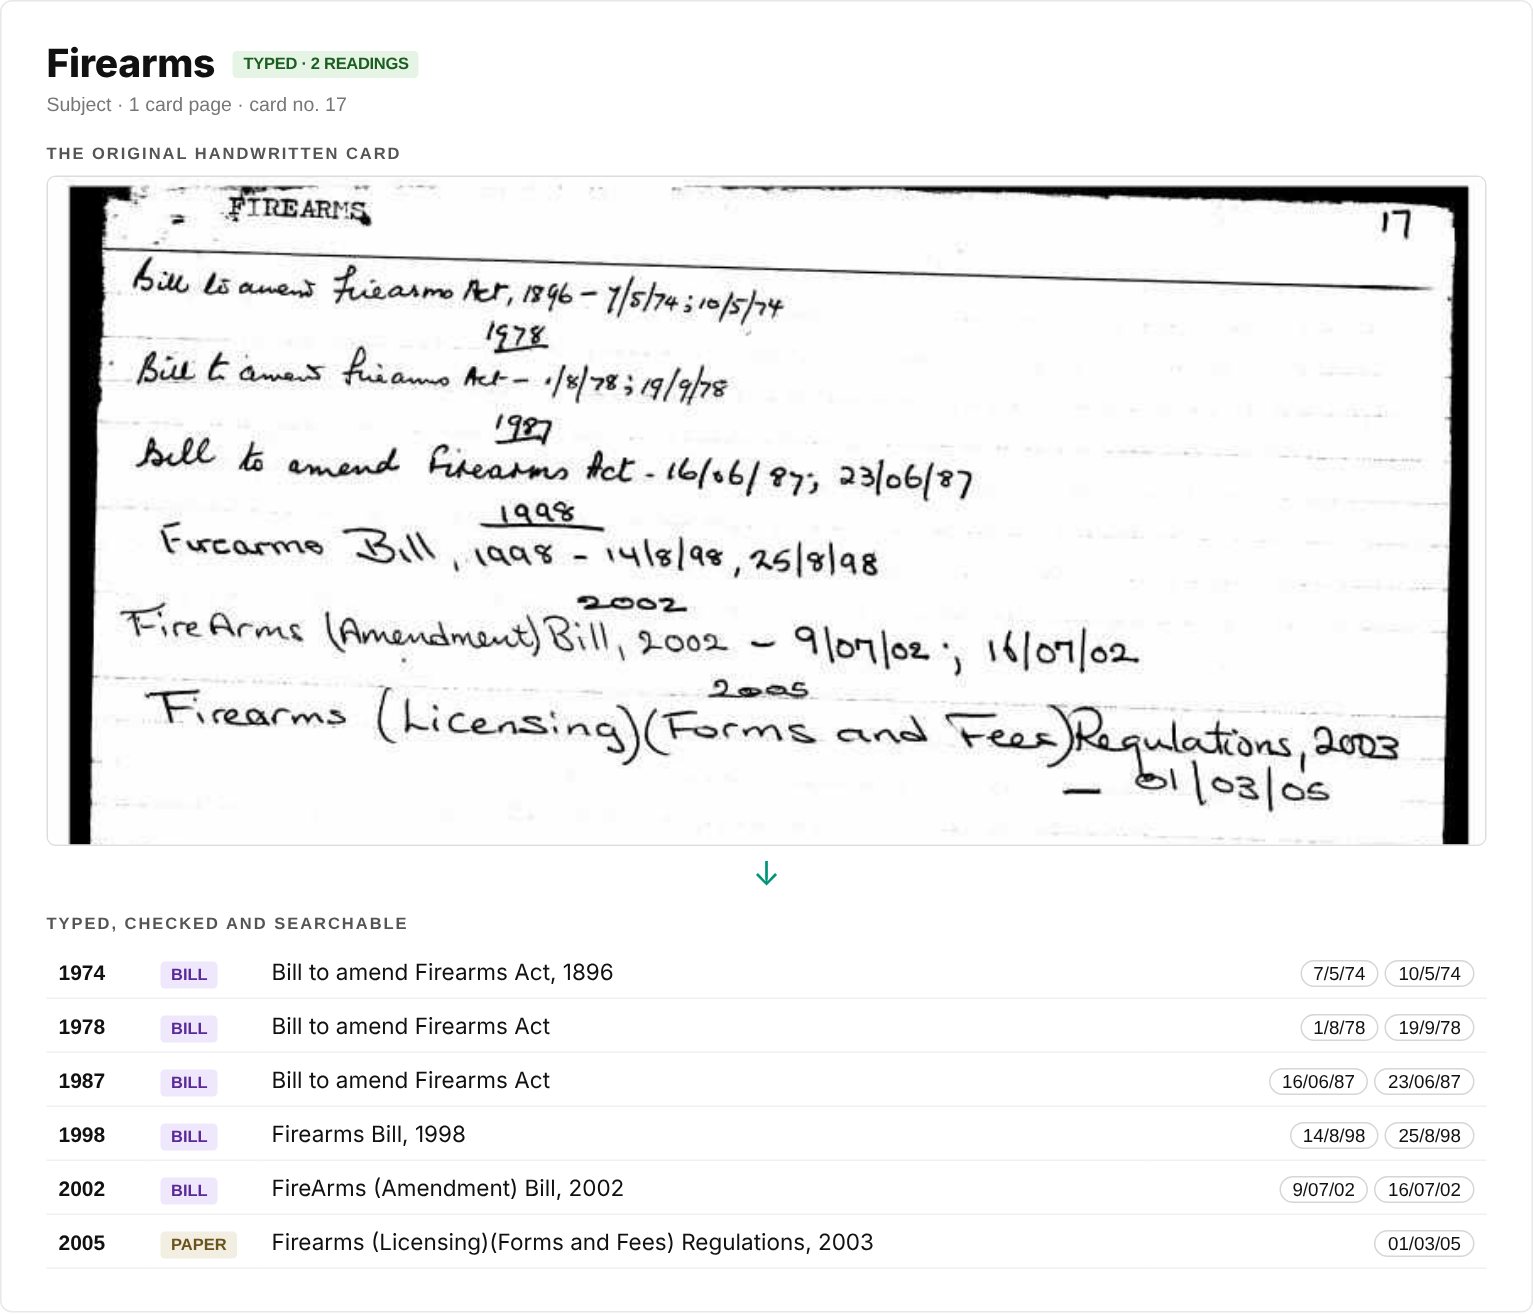The width and height of the screenshot is (1533, 1314).
Task: Select the 1987 "Bill to amend Firearms Act" title
Action: point(411,1081)
